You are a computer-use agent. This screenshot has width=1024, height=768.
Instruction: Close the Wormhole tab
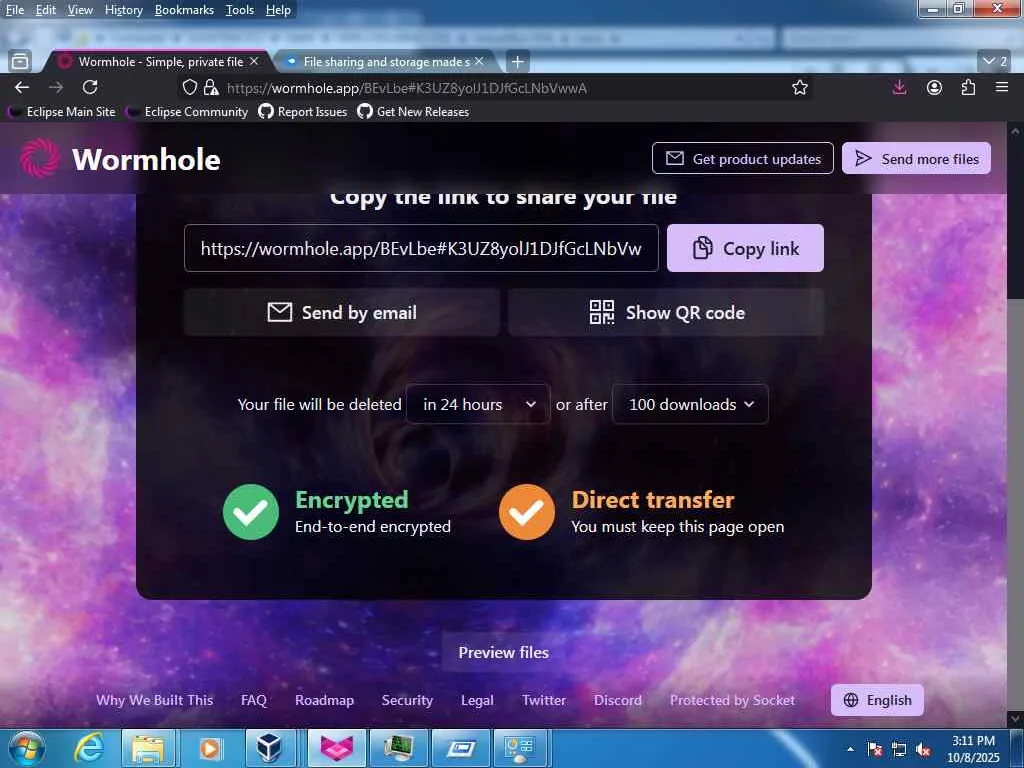(x=254, y=61)
